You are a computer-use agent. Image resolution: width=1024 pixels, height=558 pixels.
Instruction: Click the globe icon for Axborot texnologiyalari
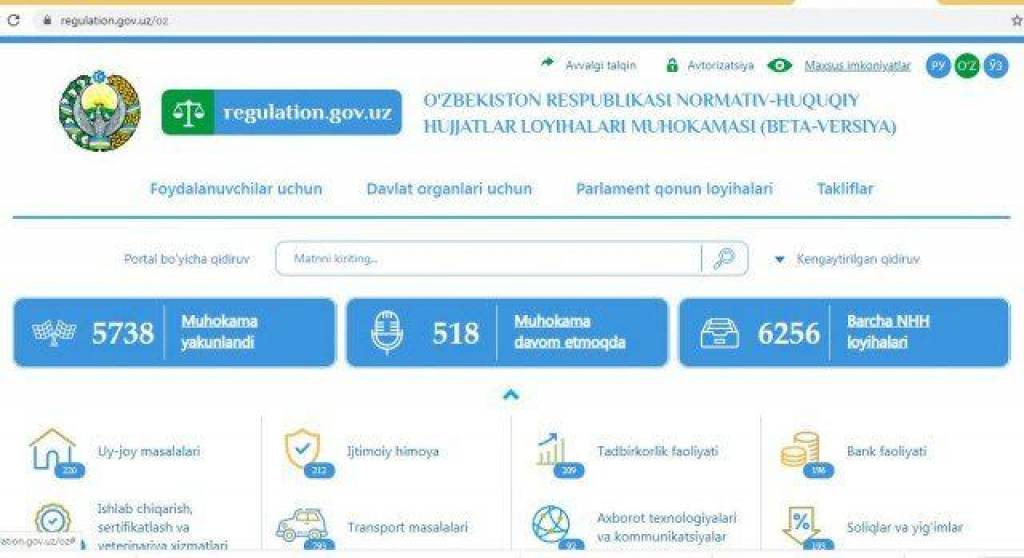[x=550, y=525]
